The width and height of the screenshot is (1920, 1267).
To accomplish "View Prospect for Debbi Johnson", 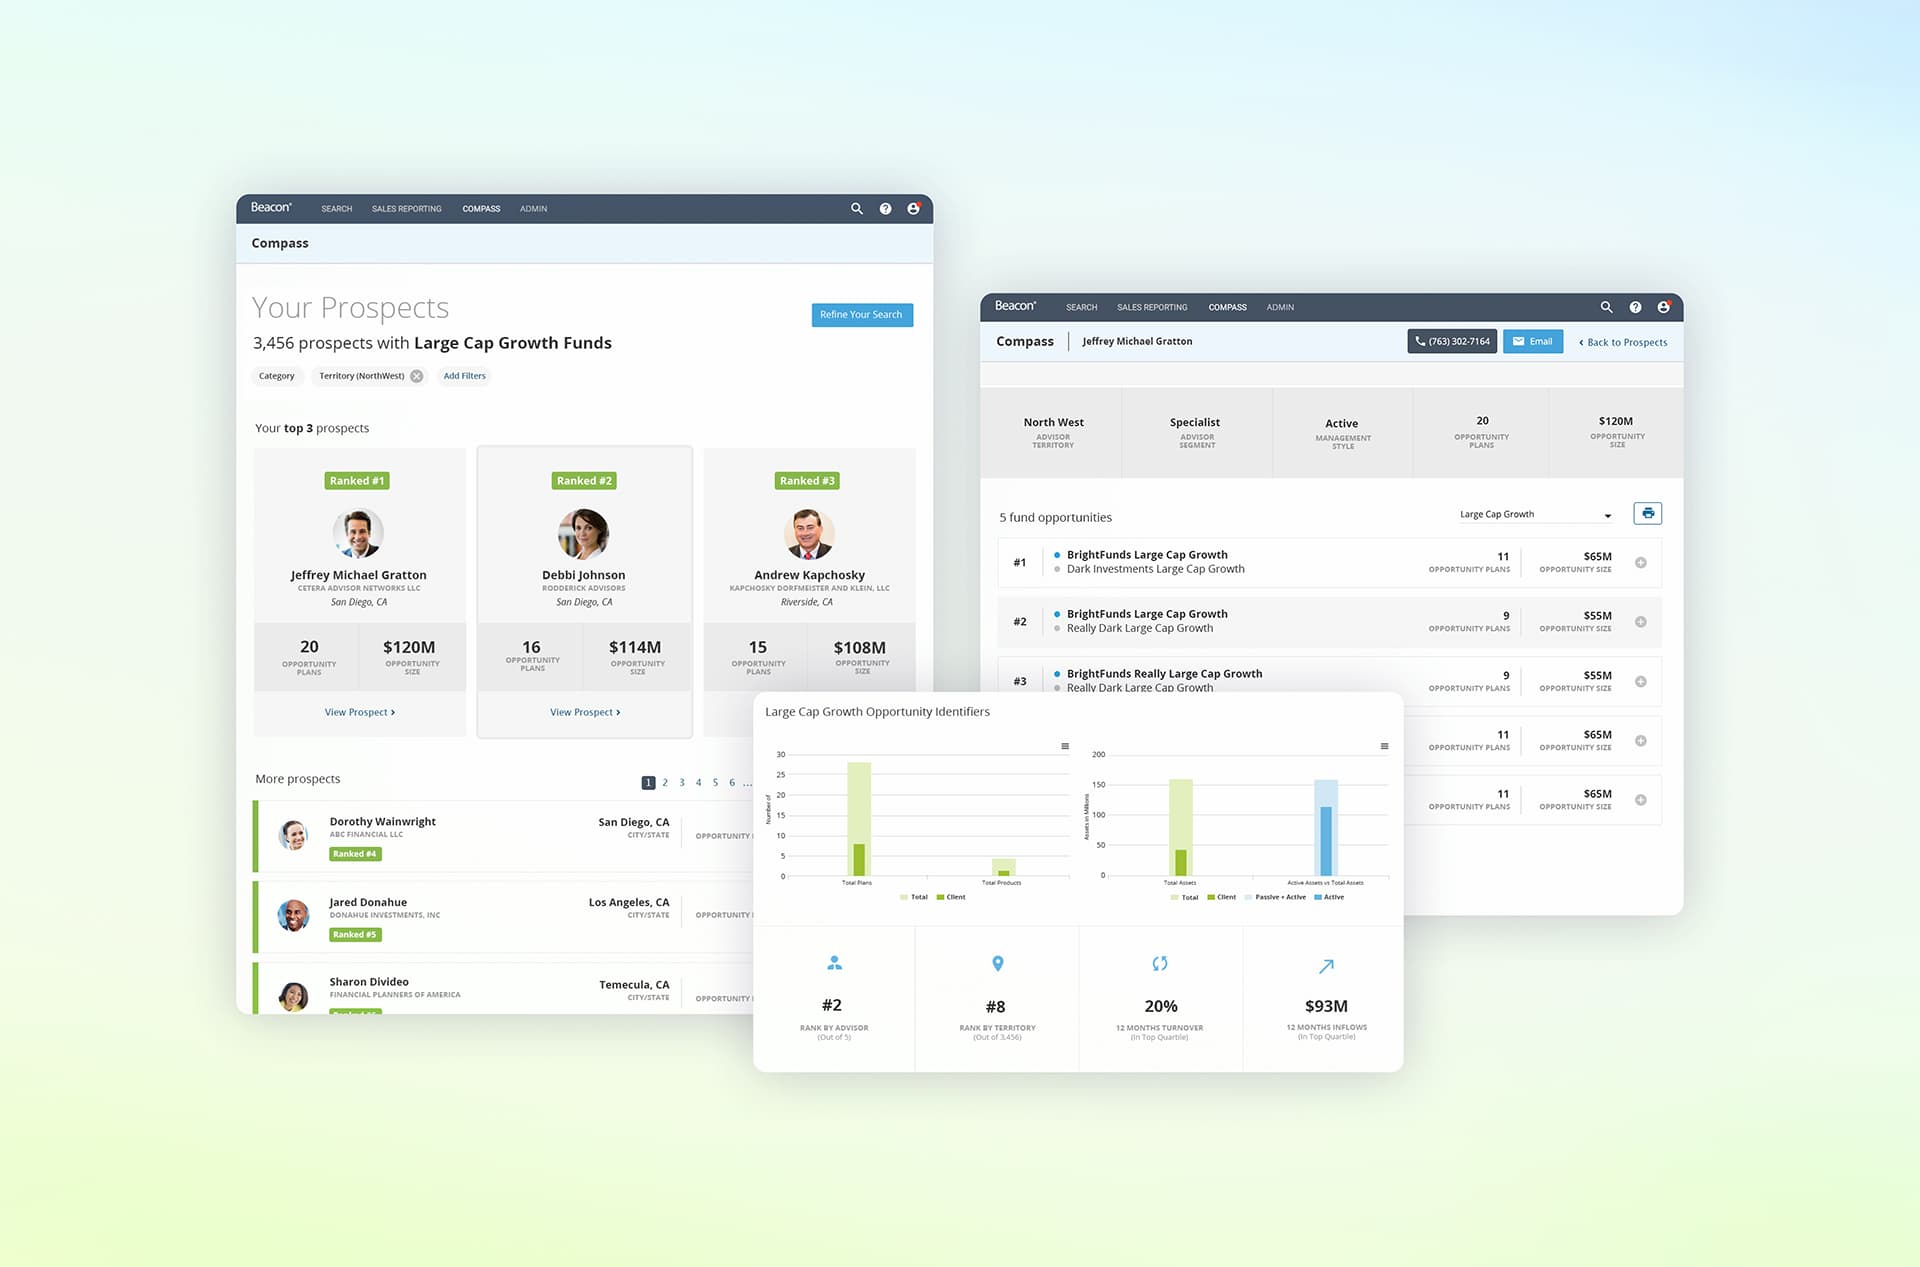I will pos(585,712).
